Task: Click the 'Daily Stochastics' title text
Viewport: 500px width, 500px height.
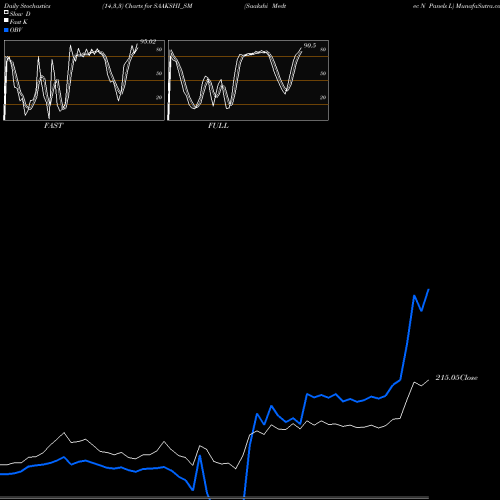Action: (x=27, y=6)
